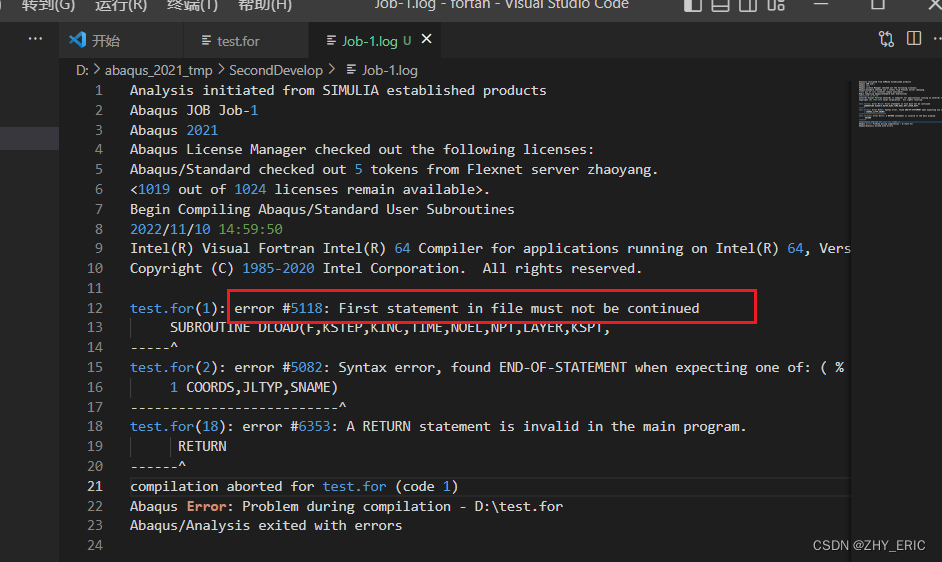Minimize the Visual Studio Code window
This screenshot has height=562, width=942.
coord(821,4)
